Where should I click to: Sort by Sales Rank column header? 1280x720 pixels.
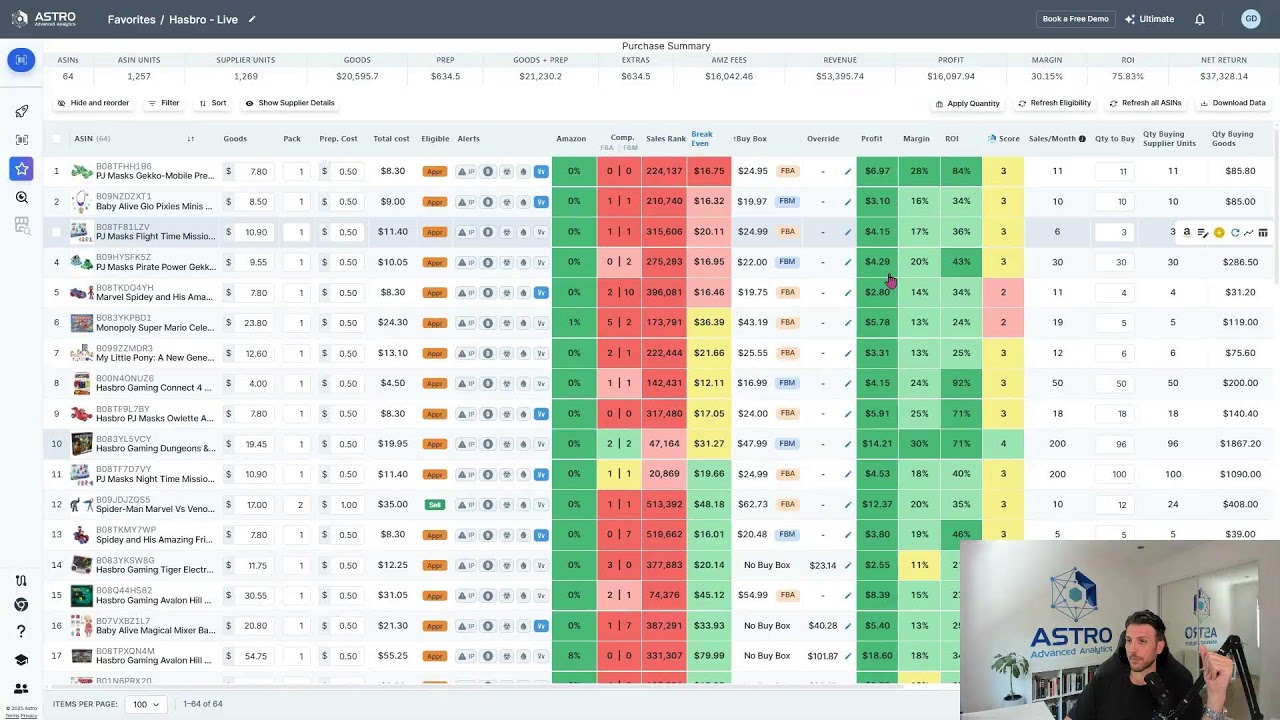pyautogui.click(x=666, y=139)
